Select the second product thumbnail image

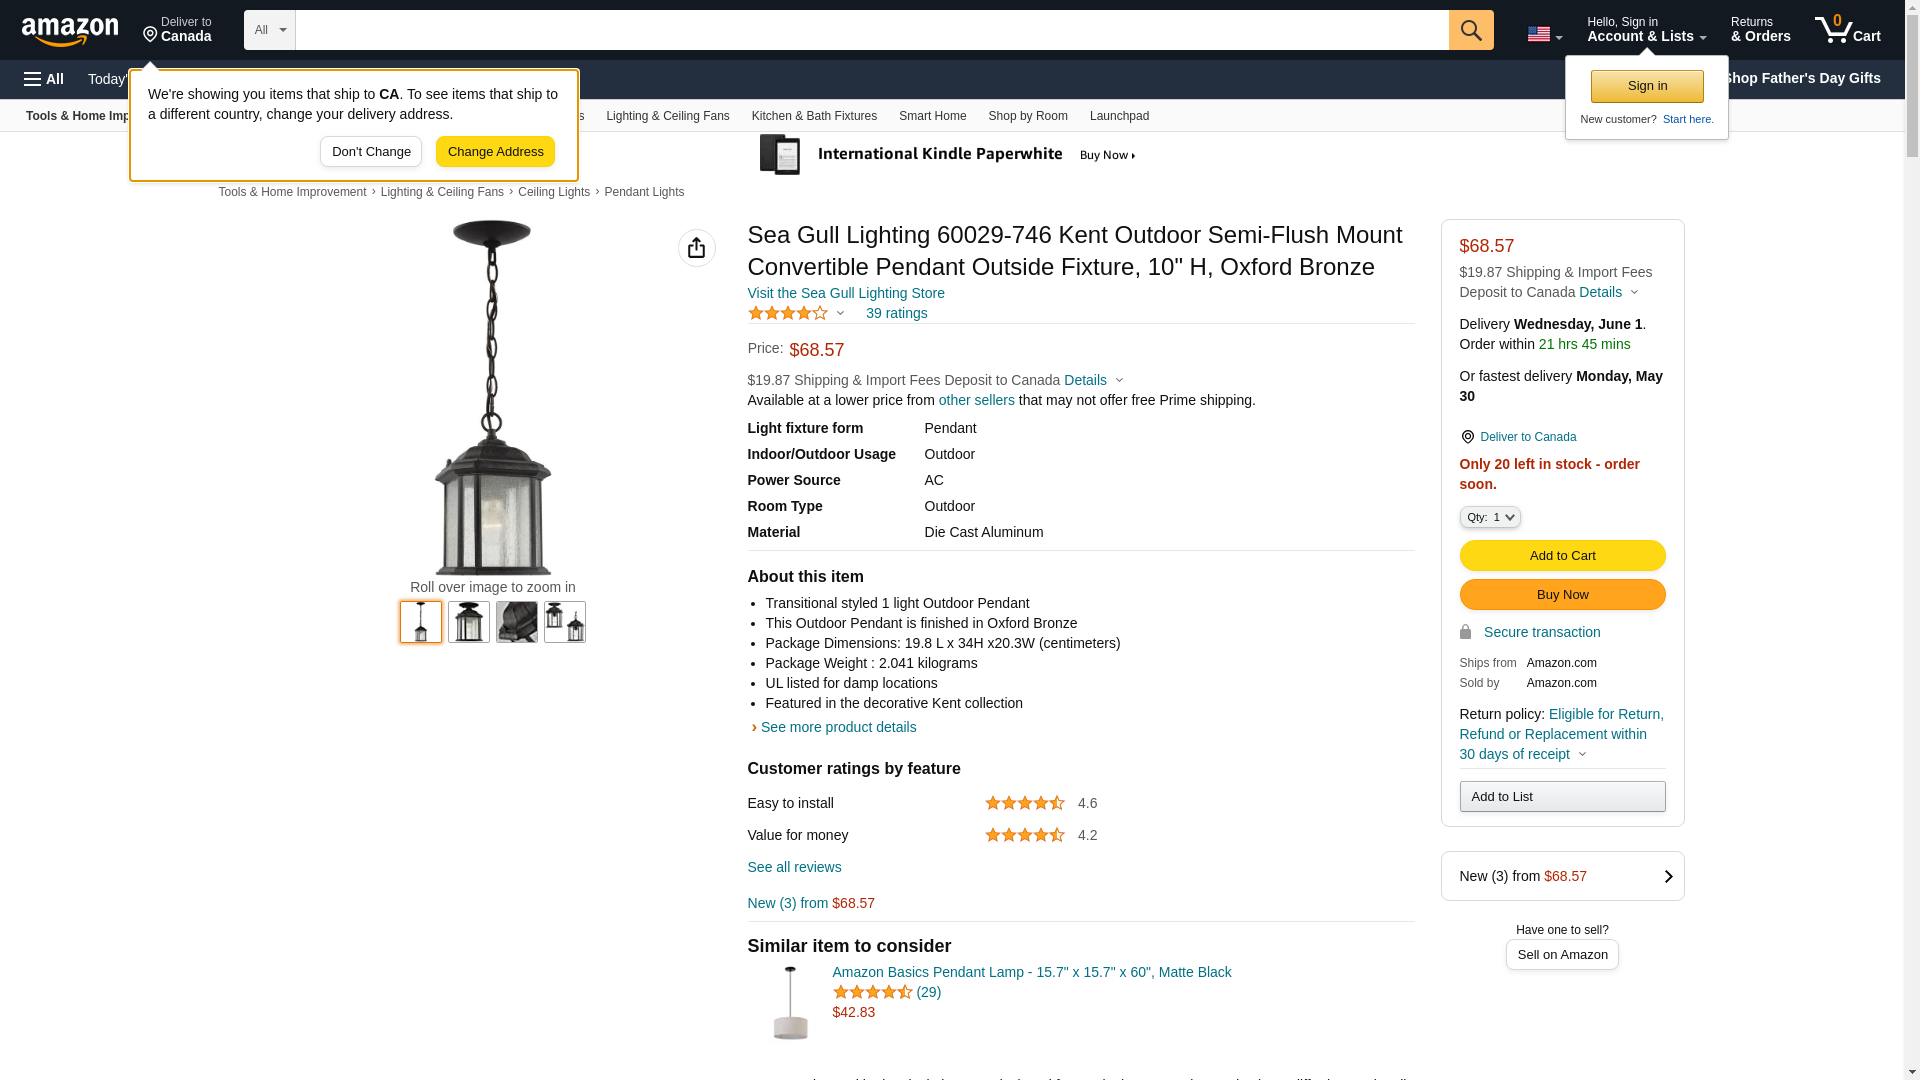(468, 622)
